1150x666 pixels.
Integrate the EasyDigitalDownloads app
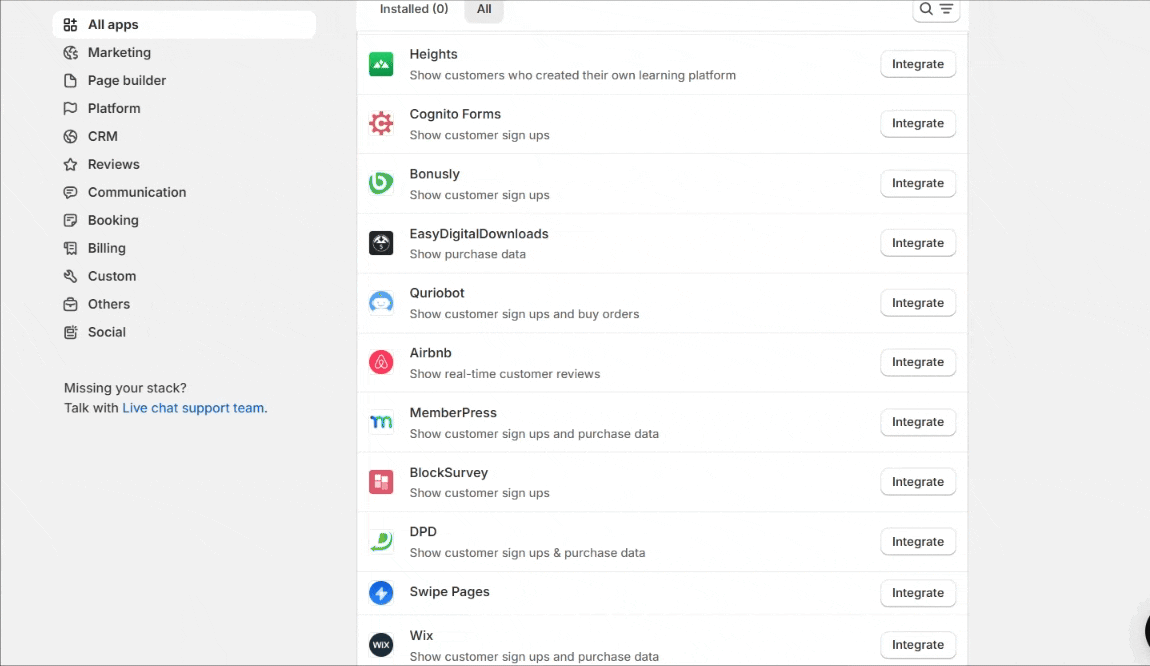click(x=917, y=243)
